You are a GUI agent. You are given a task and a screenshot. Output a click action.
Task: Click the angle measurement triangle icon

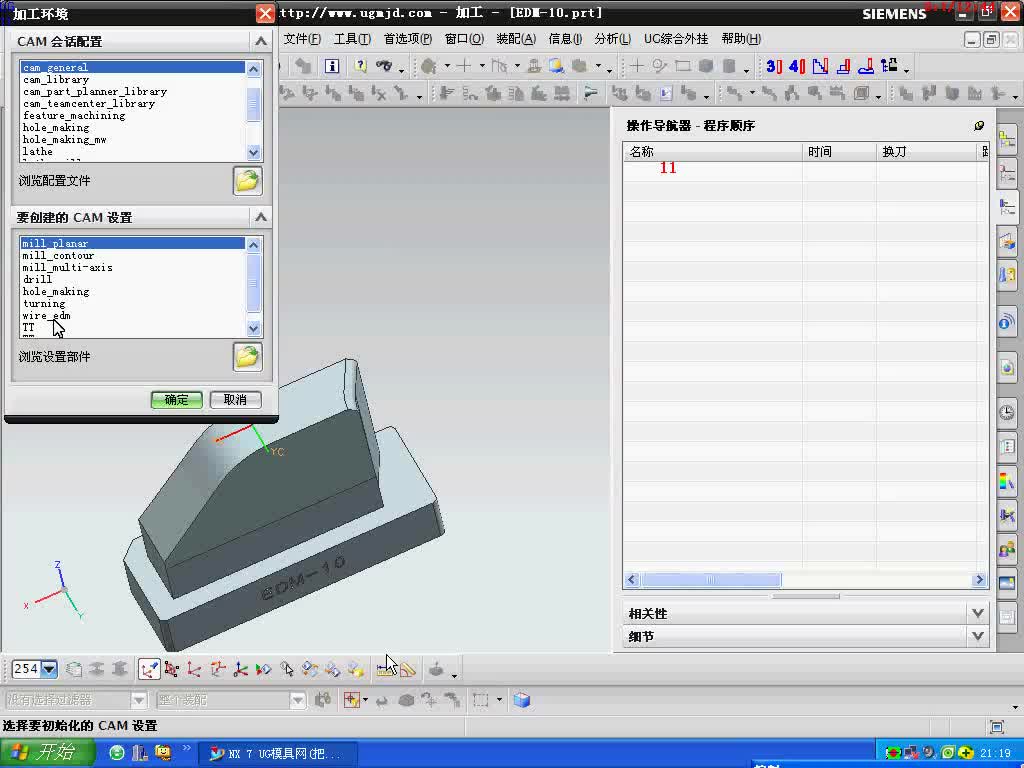coord(409,669)
